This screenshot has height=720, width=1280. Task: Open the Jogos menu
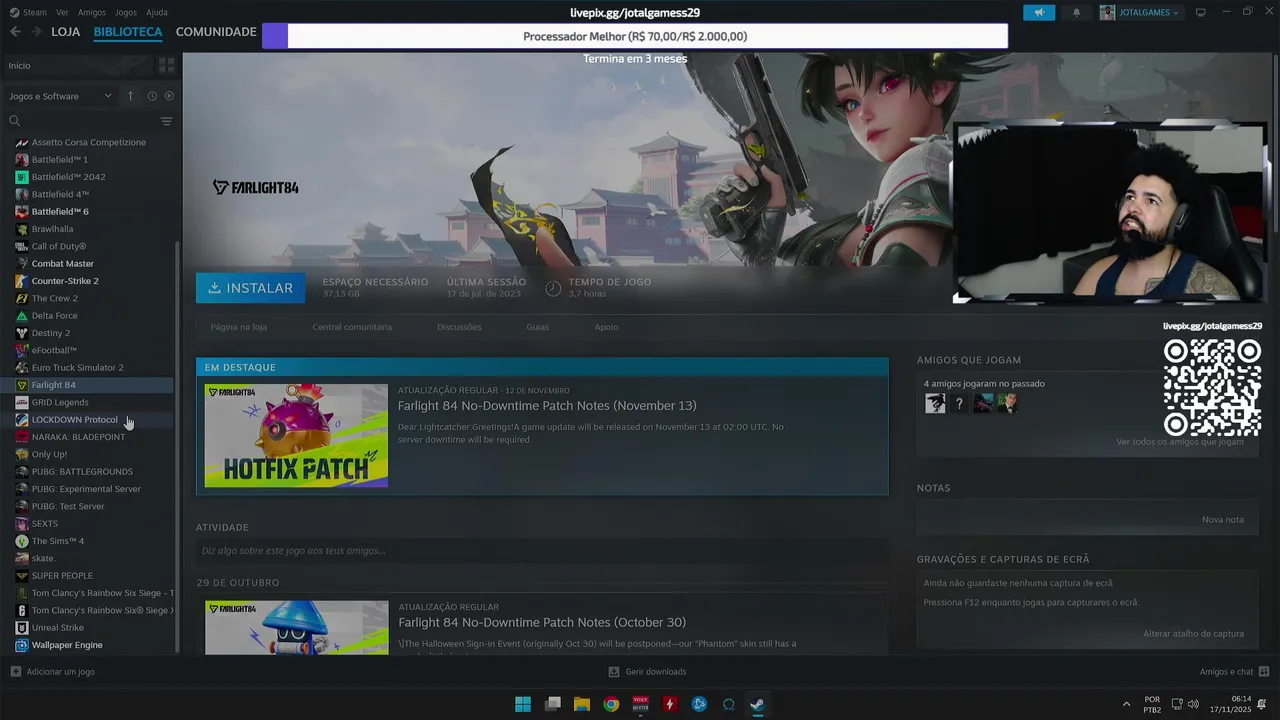tap(126, 12)
